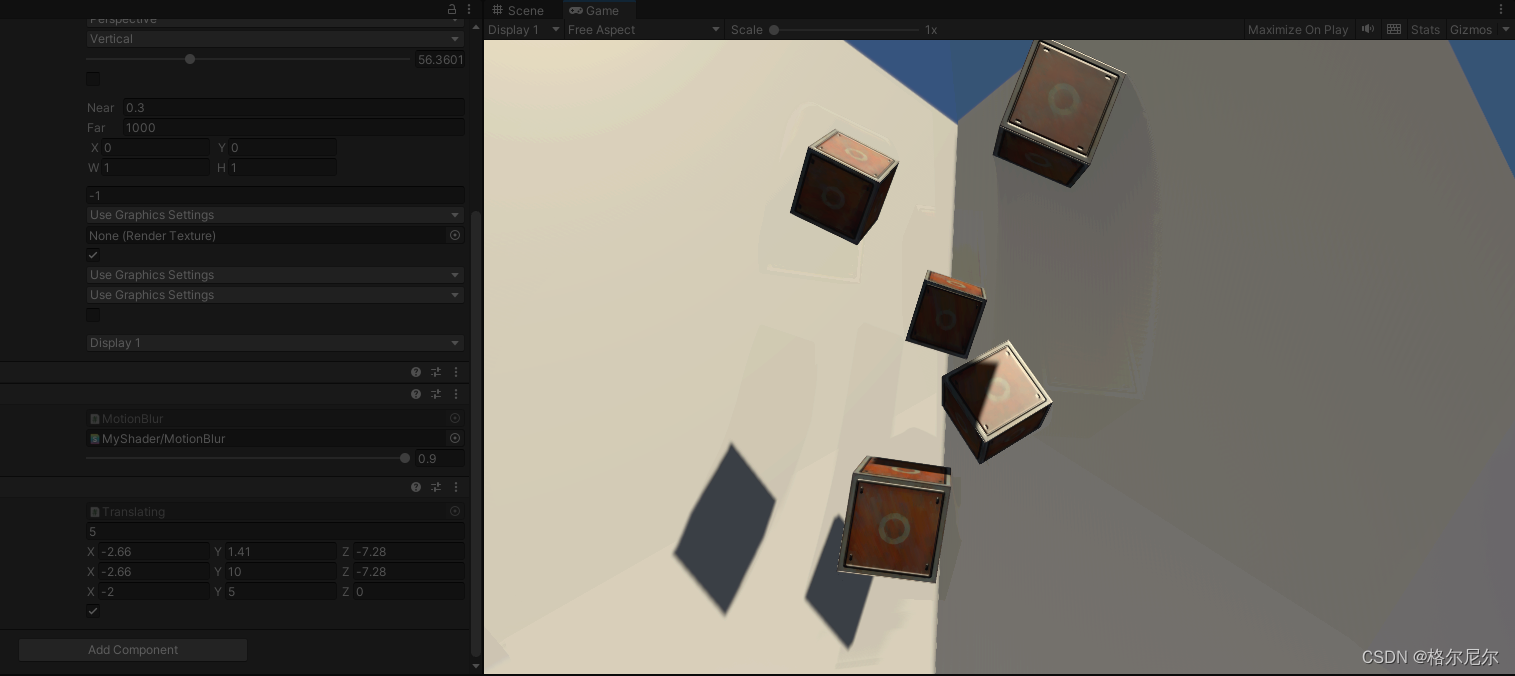This screenshot has width=1515, height=676.
Task: Click the Mute Audio icon in the Game view
Action: pos(1367,29)
